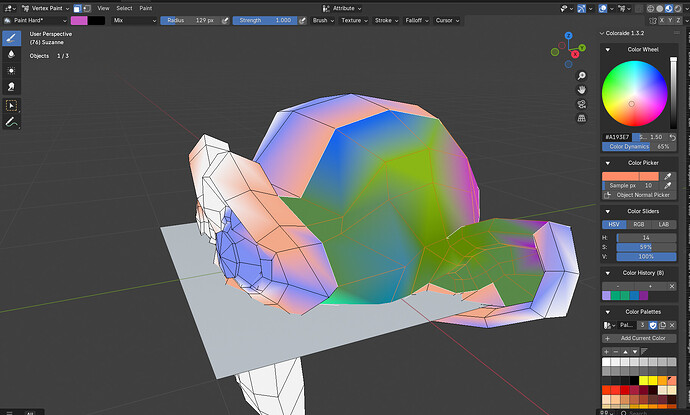This screenshot has width=690, height=415.
Task: Toggle viewport gizmos display
Action: [x=582, y=8]
